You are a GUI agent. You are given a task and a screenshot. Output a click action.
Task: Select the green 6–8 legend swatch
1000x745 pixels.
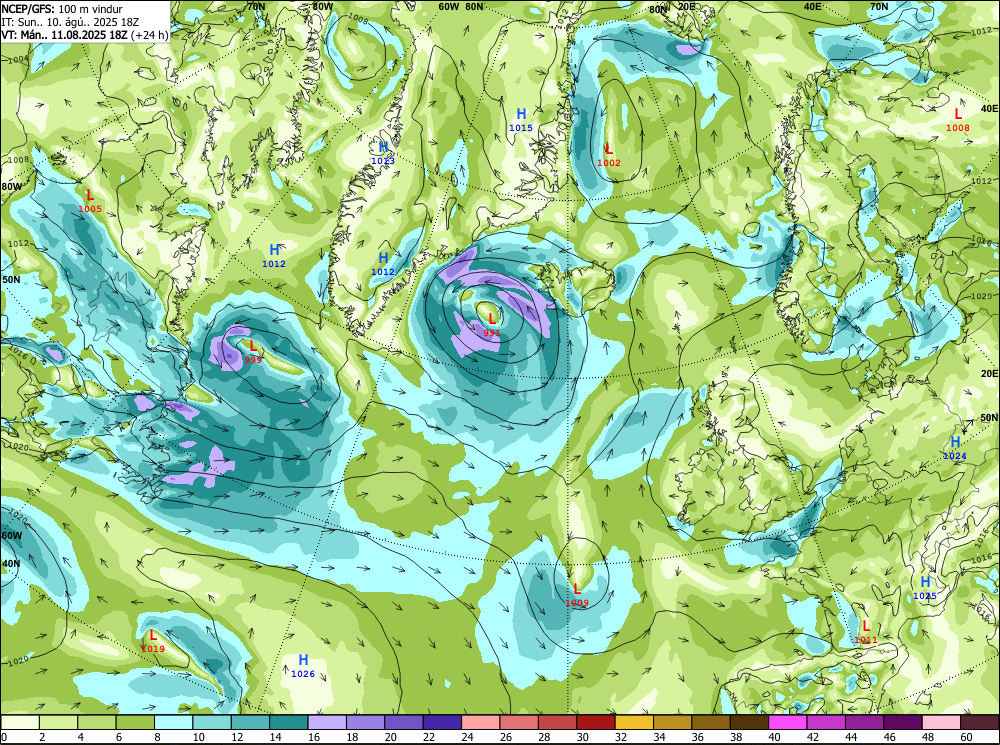click(135, 722)
